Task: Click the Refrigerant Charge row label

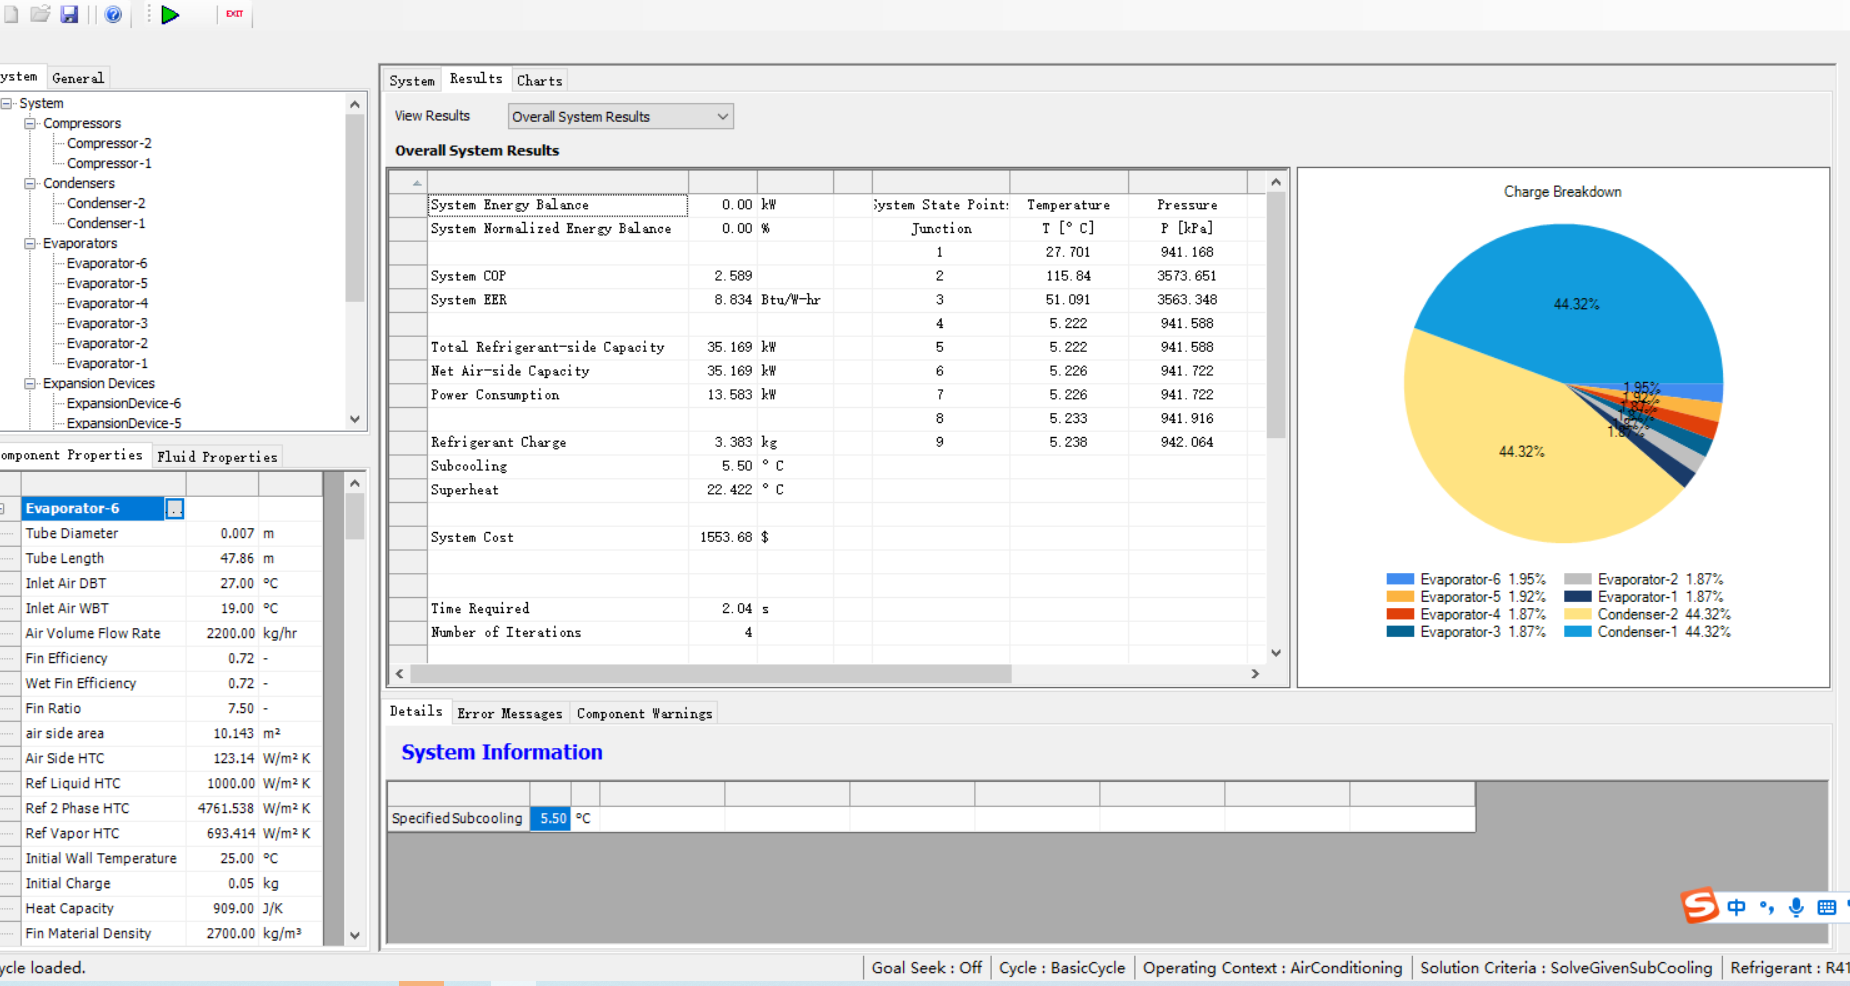Action: pyautogui.click(x=498, y=442)
